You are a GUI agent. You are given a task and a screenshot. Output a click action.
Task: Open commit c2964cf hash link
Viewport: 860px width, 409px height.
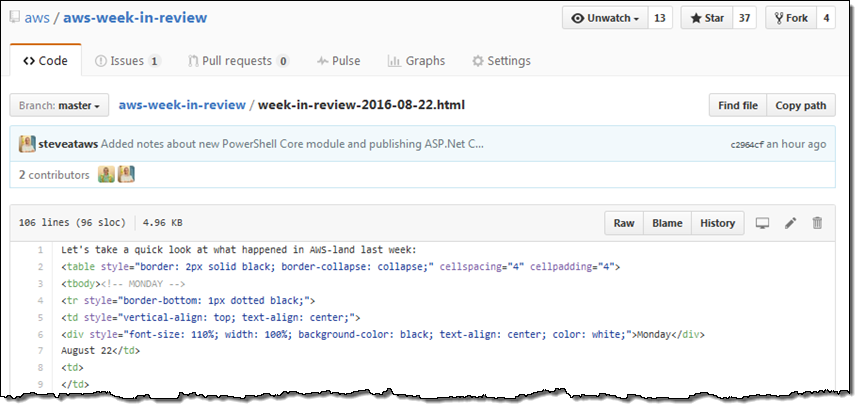tap(747, 145)
